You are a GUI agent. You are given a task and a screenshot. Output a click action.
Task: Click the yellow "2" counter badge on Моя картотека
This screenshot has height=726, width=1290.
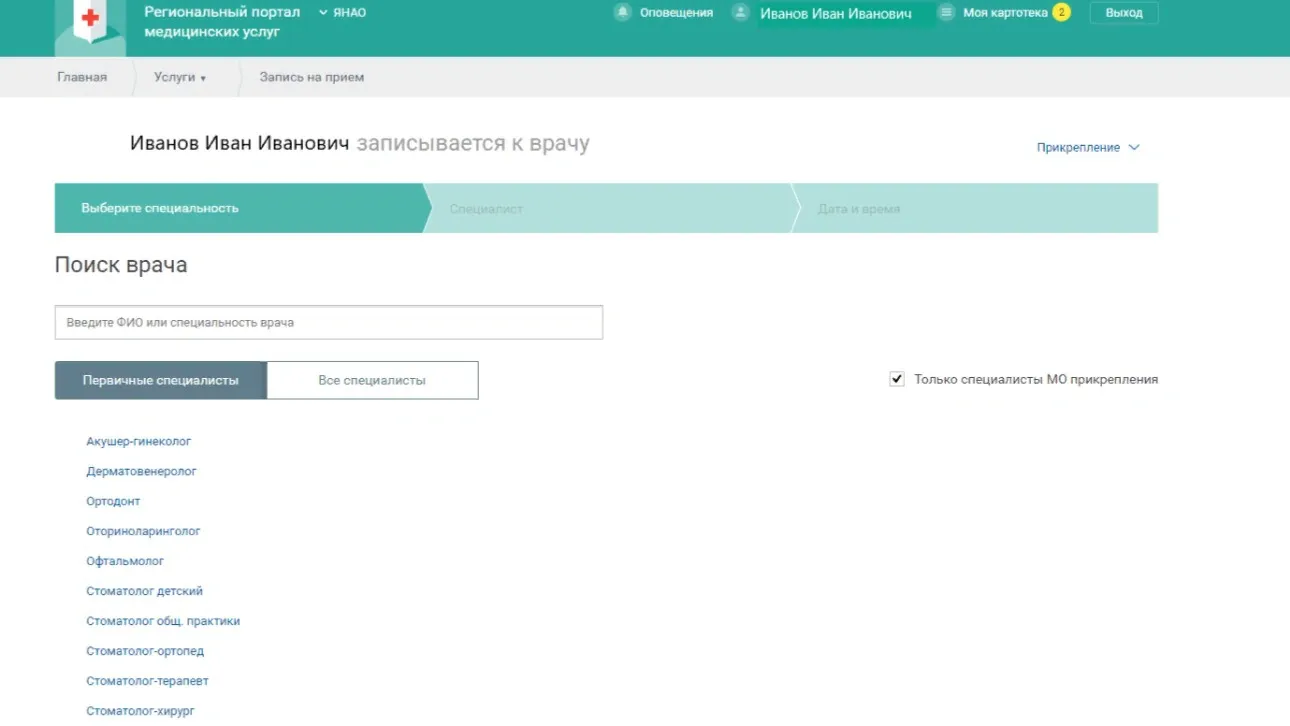tap(1062, 13)
